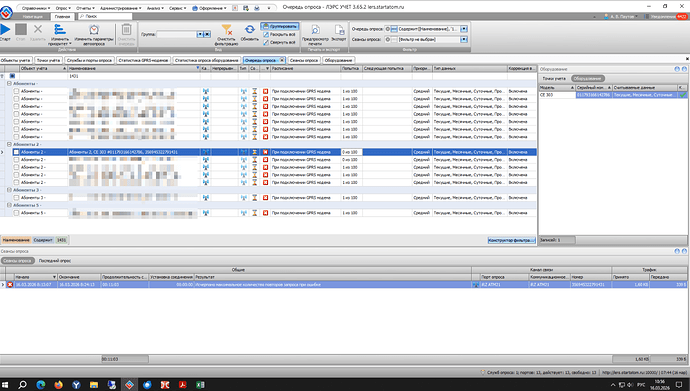
Task: Select the session result message text
Action: [x=258, y=285]
